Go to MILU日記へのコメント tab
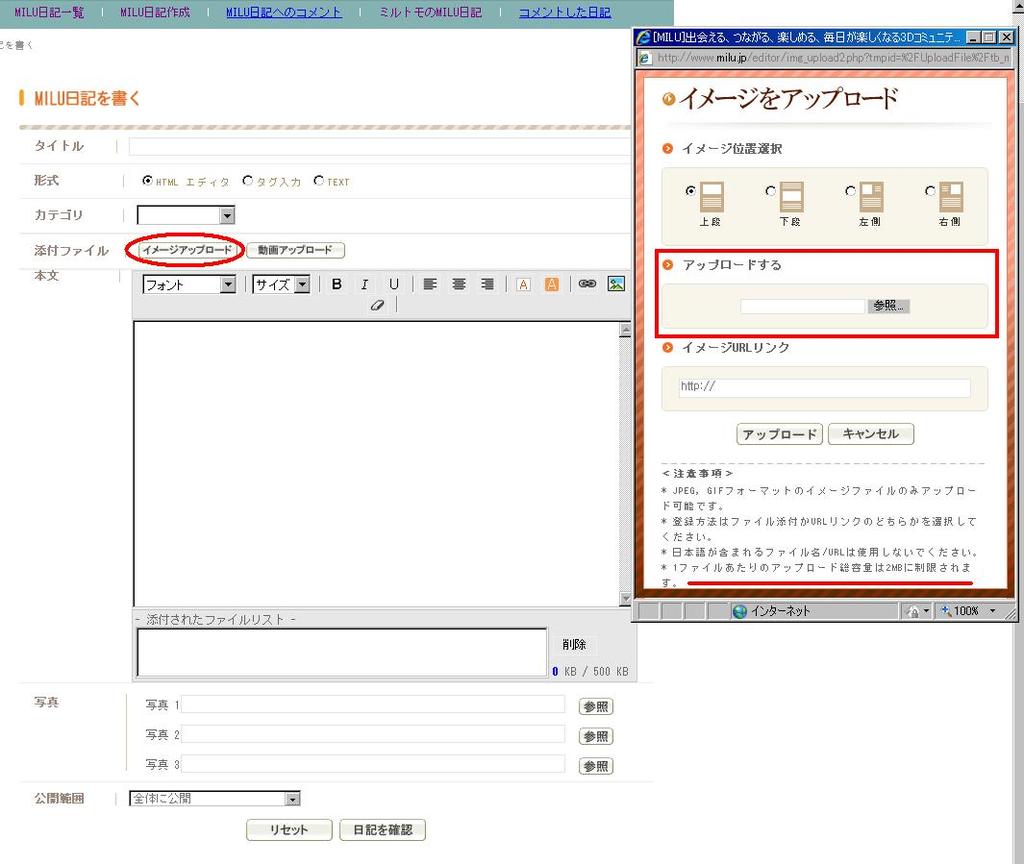 284,13
